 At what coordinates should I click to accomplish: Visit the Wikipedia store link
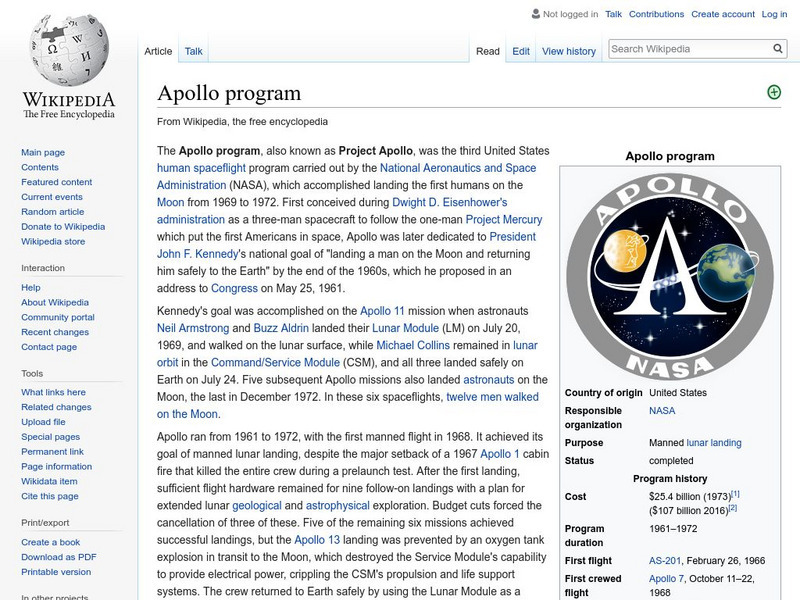53,241
